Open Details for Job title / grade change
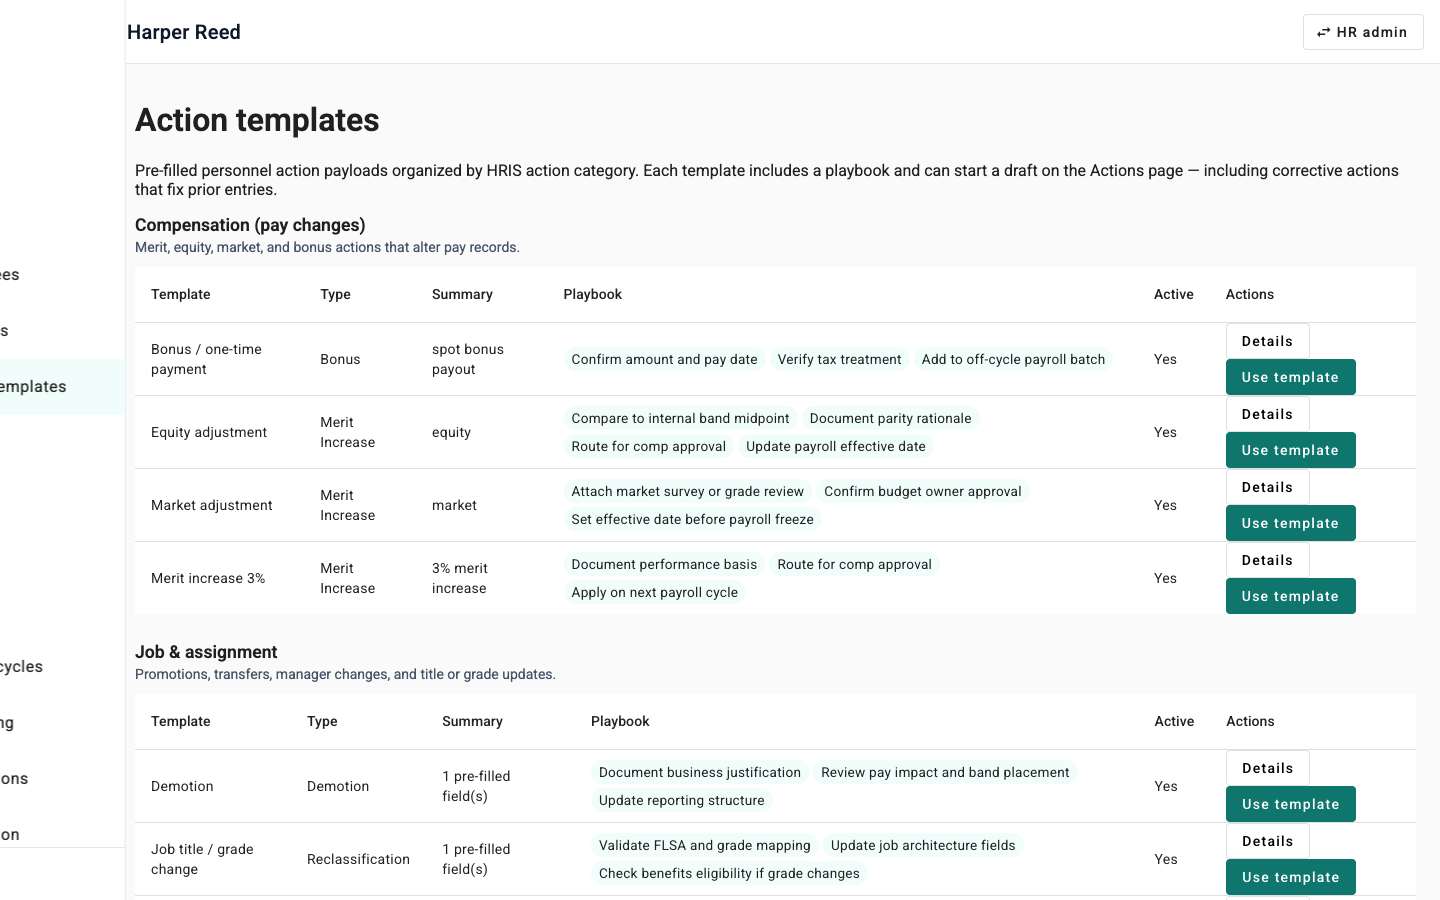The width and height of the screenshot is (1440, 900). tap(1267, 841)
